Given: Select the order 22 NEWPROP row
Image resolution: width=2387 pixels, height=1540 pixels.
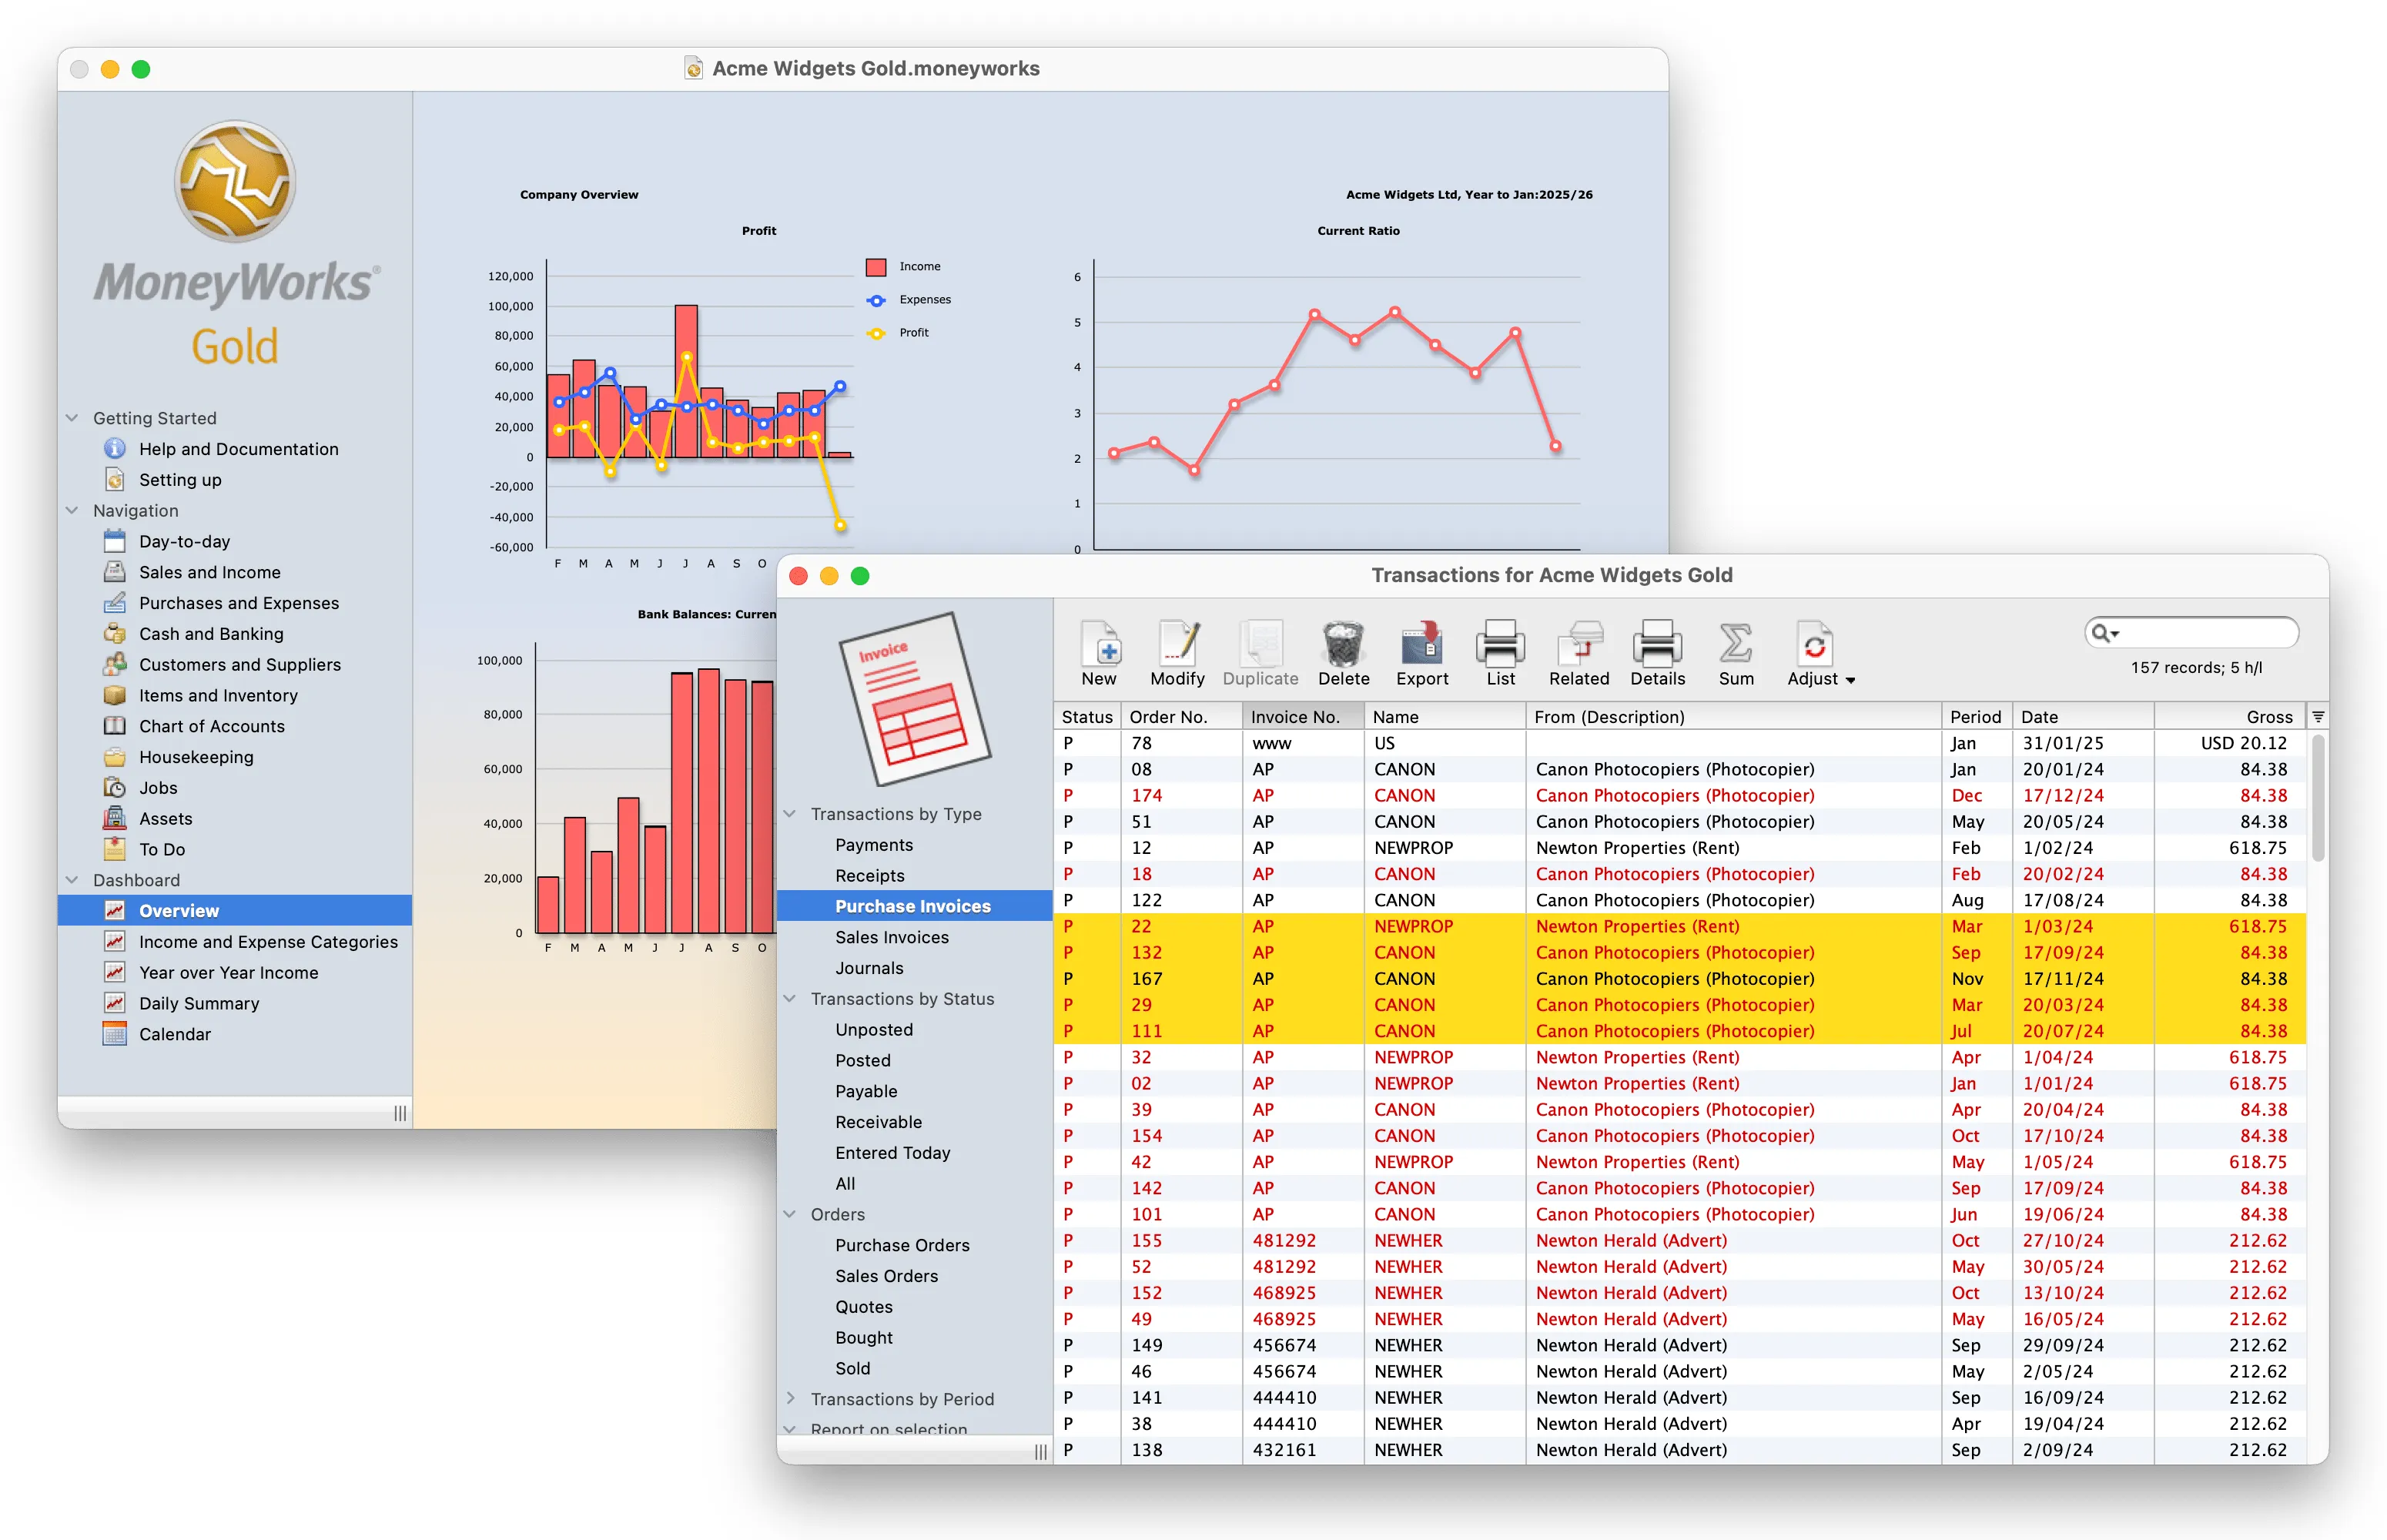Looking at the screenshot, I should pos(1680,926).
